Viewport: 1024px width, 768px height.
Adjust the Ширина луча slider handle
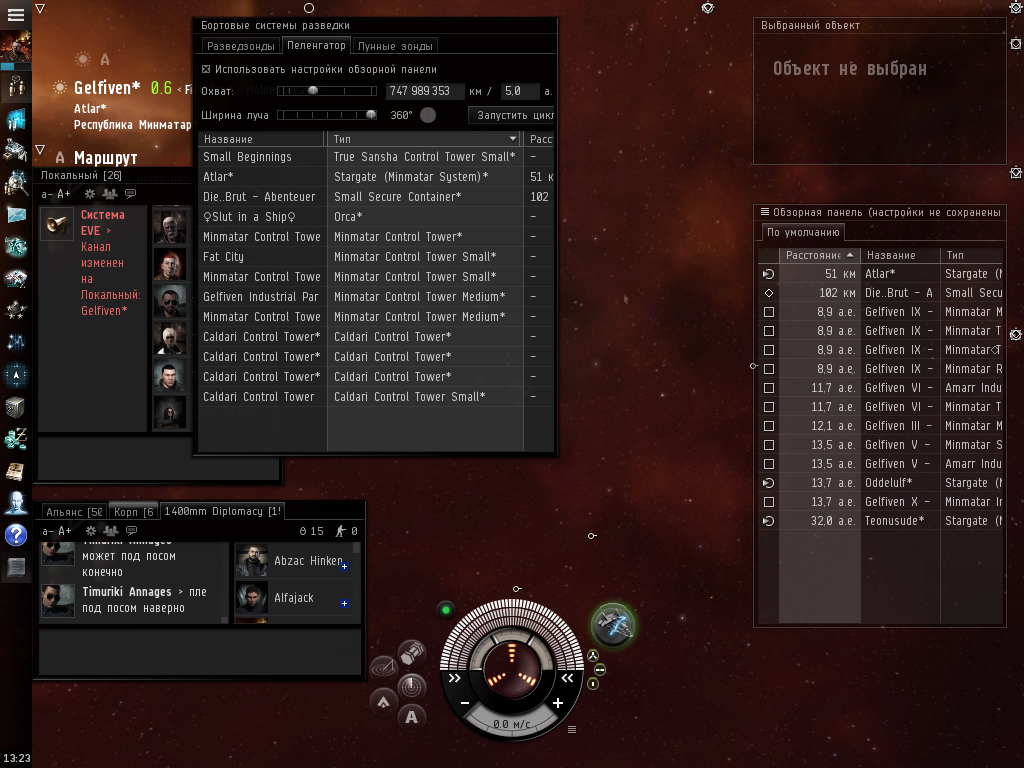[371, 115]
